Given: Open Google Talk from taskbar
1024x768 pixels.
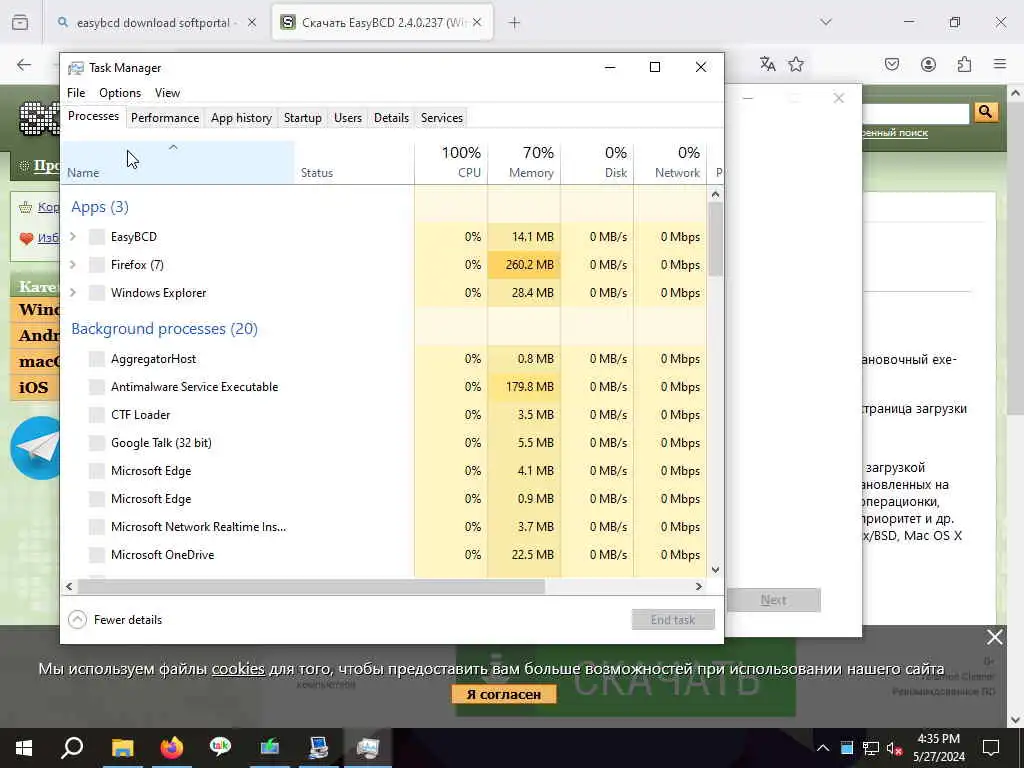Looking at the screenshot, I should [220, 748].
